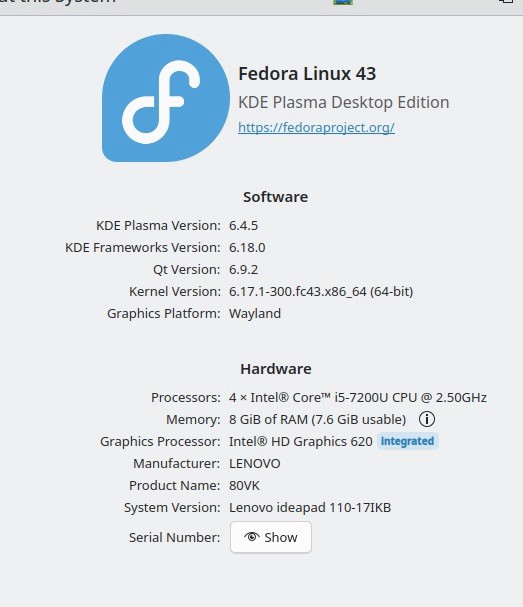This screenshot has height=607, width=523.
Task: Click the Fedora Linux 43 heading
Action: click(x=307, y=74)
